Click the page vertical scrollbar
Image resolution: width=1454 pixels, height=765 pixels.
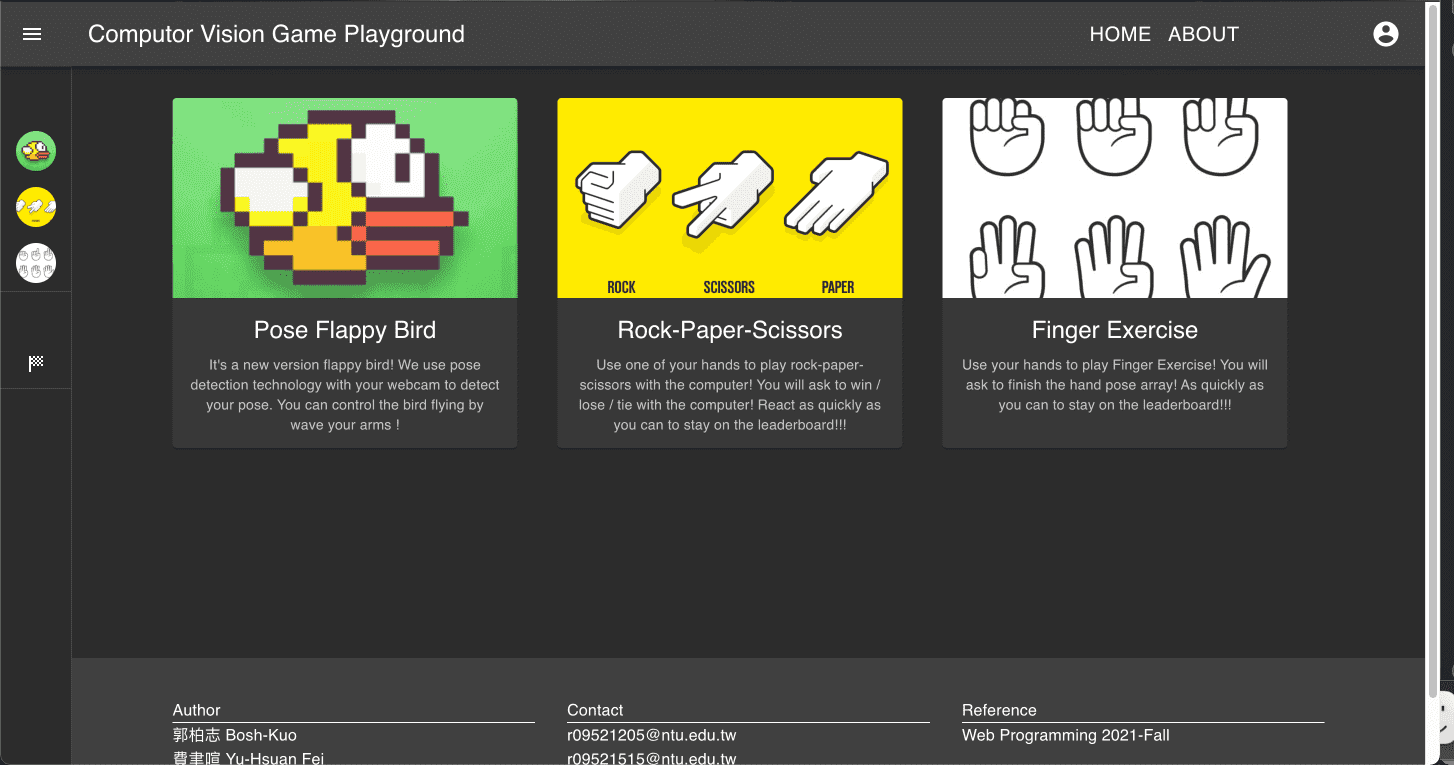point(1432,350)
